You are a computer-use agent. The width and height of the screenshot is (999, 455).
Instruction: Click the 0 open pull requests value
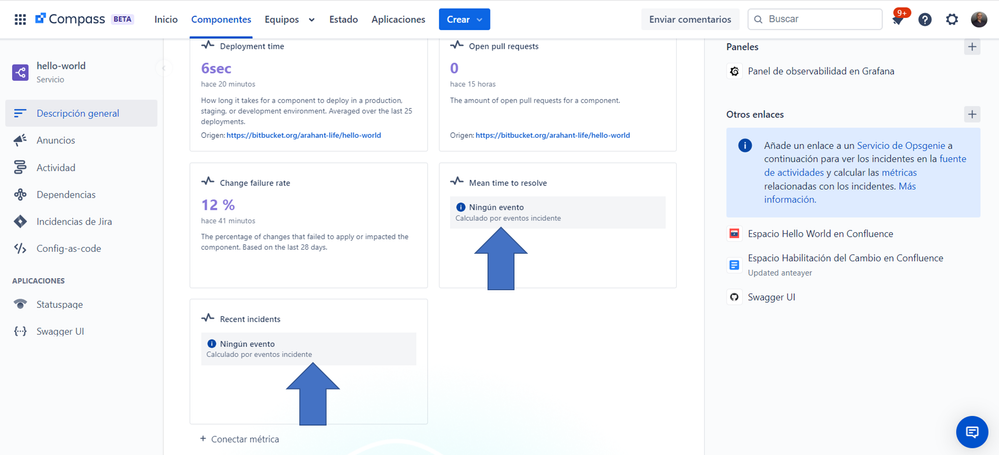(454, 68)
